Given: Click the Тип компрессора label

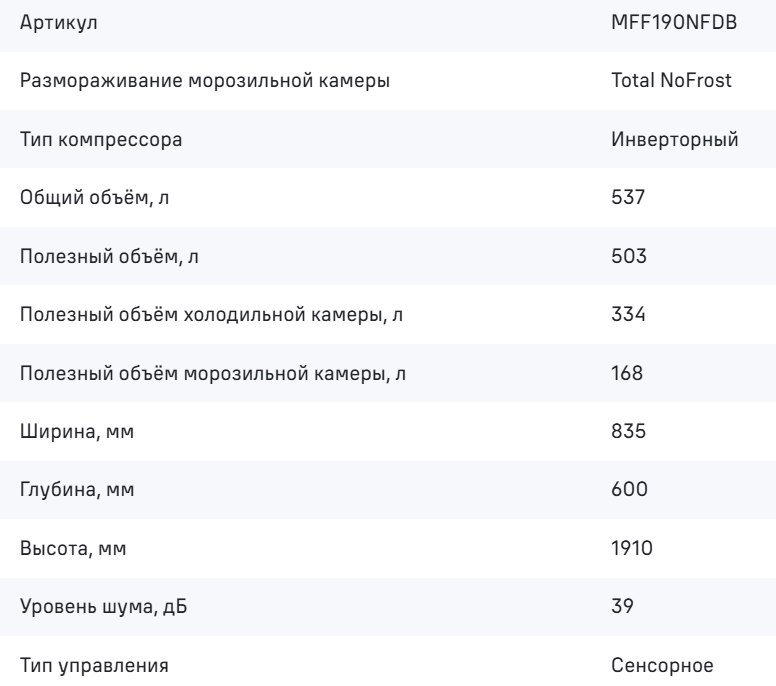Looking at the screenshot, I should coord(101,140).
